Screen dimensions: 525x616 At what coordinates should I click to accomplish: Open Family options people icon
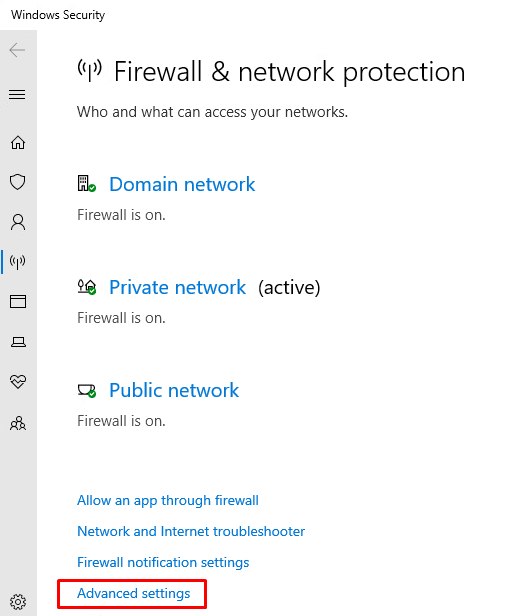(x=18, y=424)
